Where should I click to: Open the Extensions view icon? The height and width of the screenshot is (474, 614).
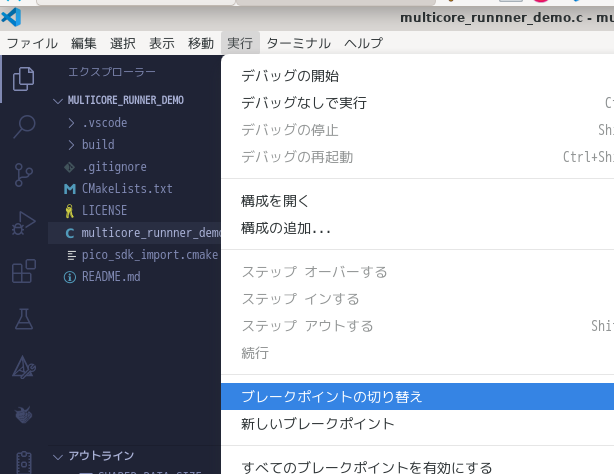click(x=23, y=271)
